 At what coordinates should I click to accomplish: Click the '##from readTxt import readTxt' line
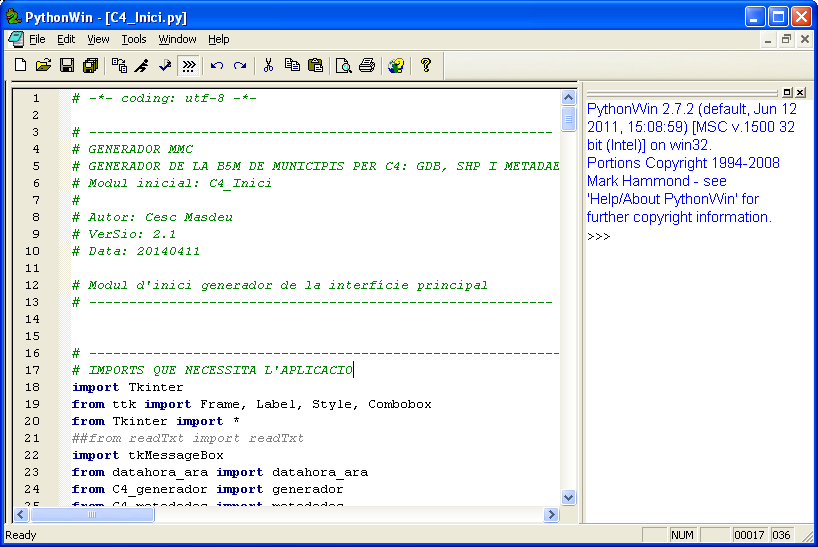tap(188, 438)
